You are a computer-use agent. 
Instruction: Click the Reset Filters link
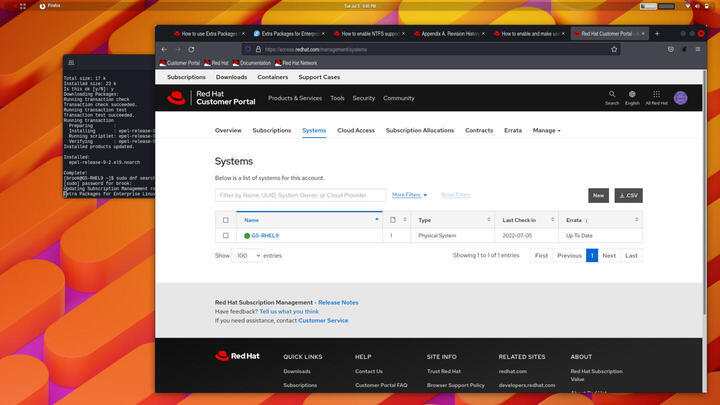click(x=456, y=195)
